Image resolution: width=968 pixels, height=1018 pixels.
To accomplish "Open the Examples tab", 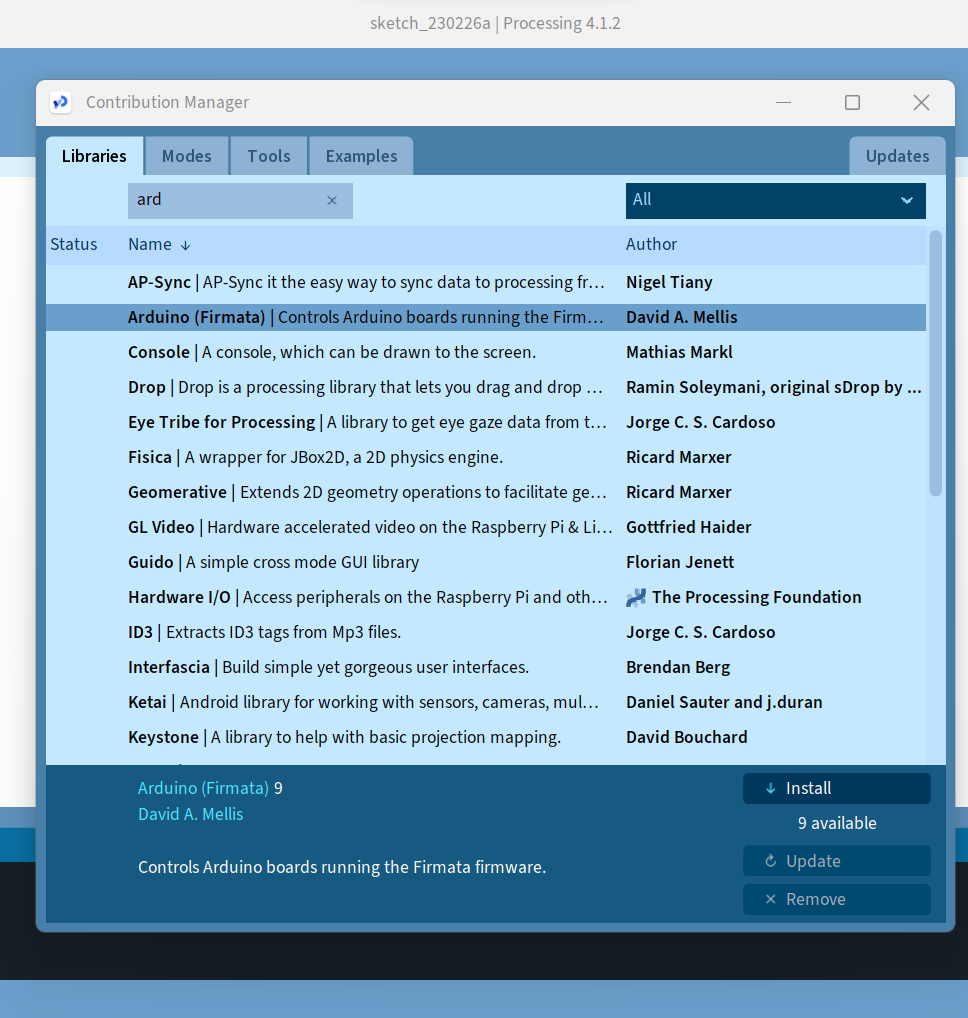I will coord(361,156).
